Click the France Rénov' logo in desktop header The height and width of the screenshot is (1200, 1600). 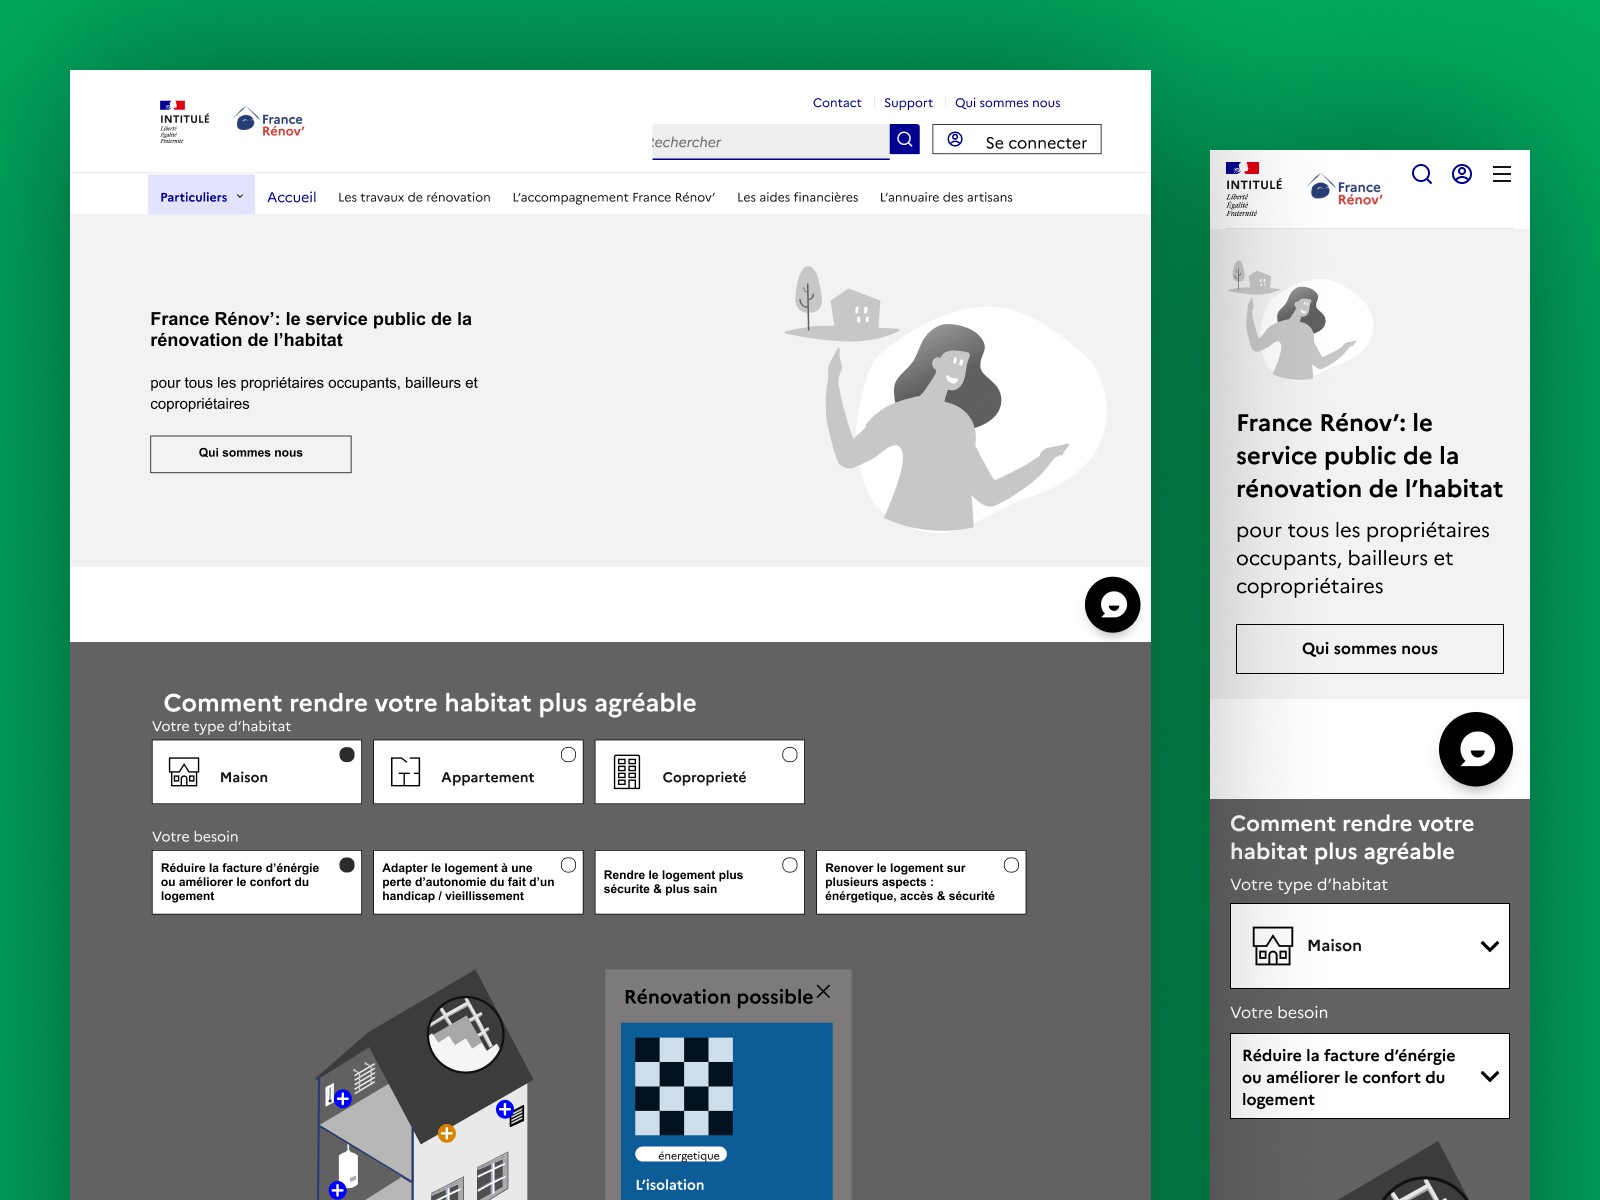pyautogui.click(x=269, y=122)
